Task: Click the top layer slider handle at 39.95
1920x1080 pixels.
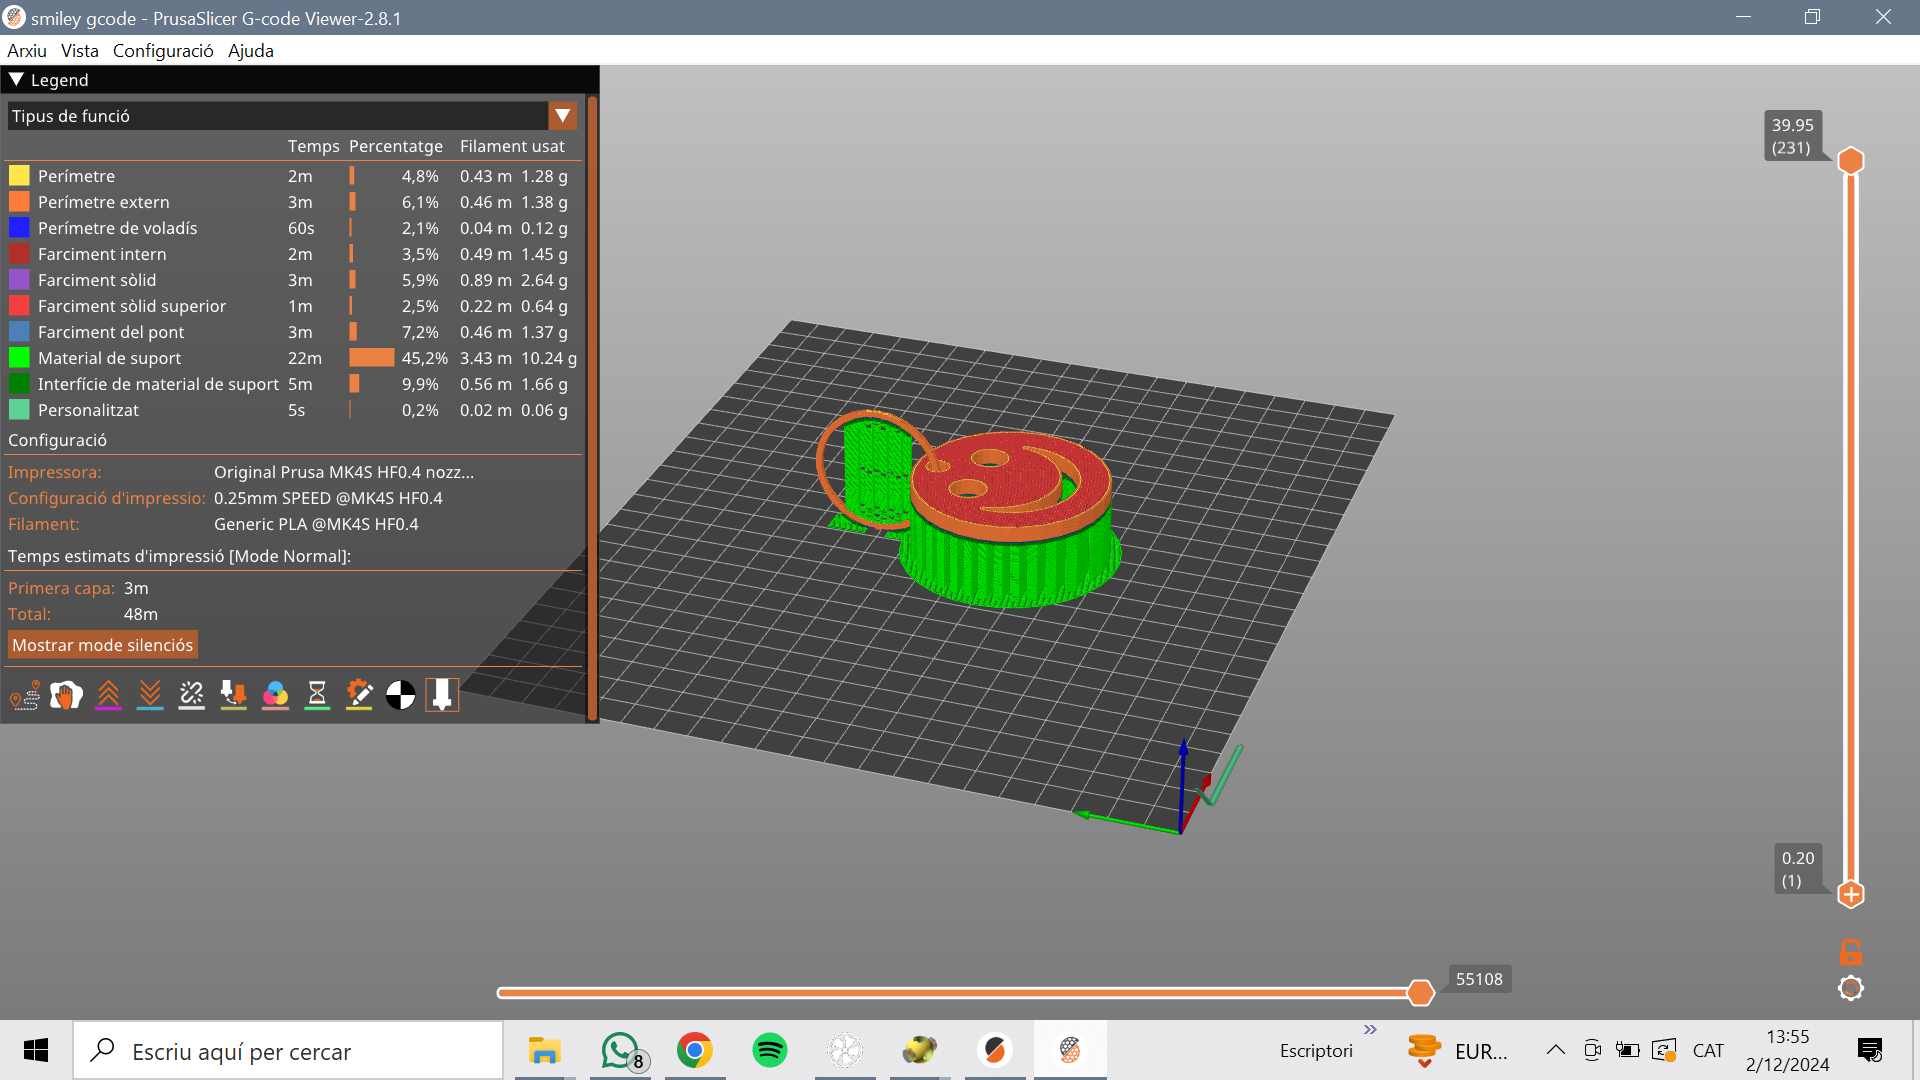Action: pos(1851,161)
